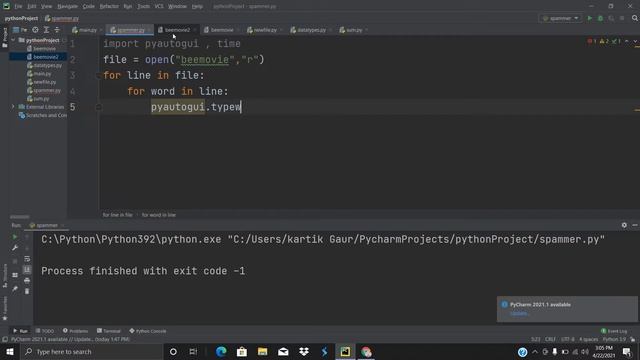Open the Code menu
The image size is (640, 360).
coord(89,7)
